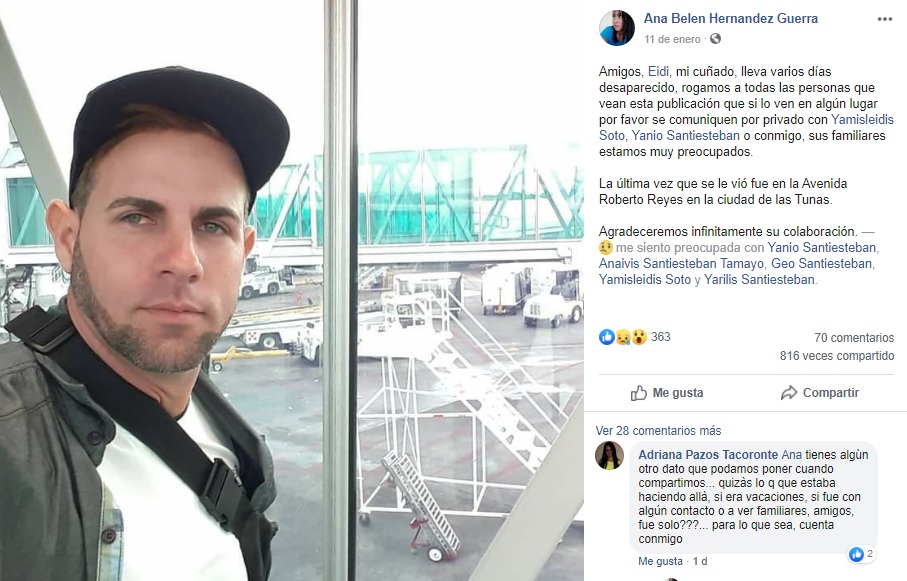Viewport: 907px width, 581px height.
Task: Click the Me gusta thumbs-up button
Action: click(x=667, y=393)
